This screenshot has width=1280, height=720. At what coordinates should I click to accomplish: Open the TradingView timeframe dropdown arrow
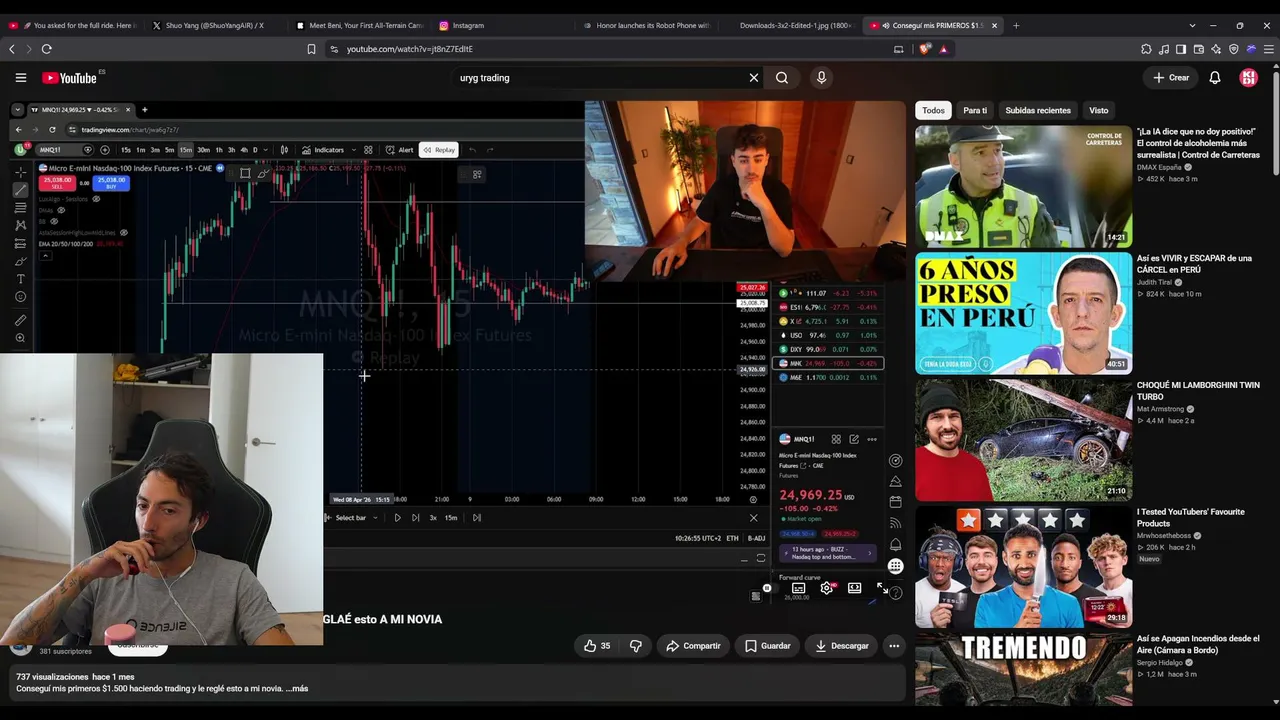click(267, 150)
